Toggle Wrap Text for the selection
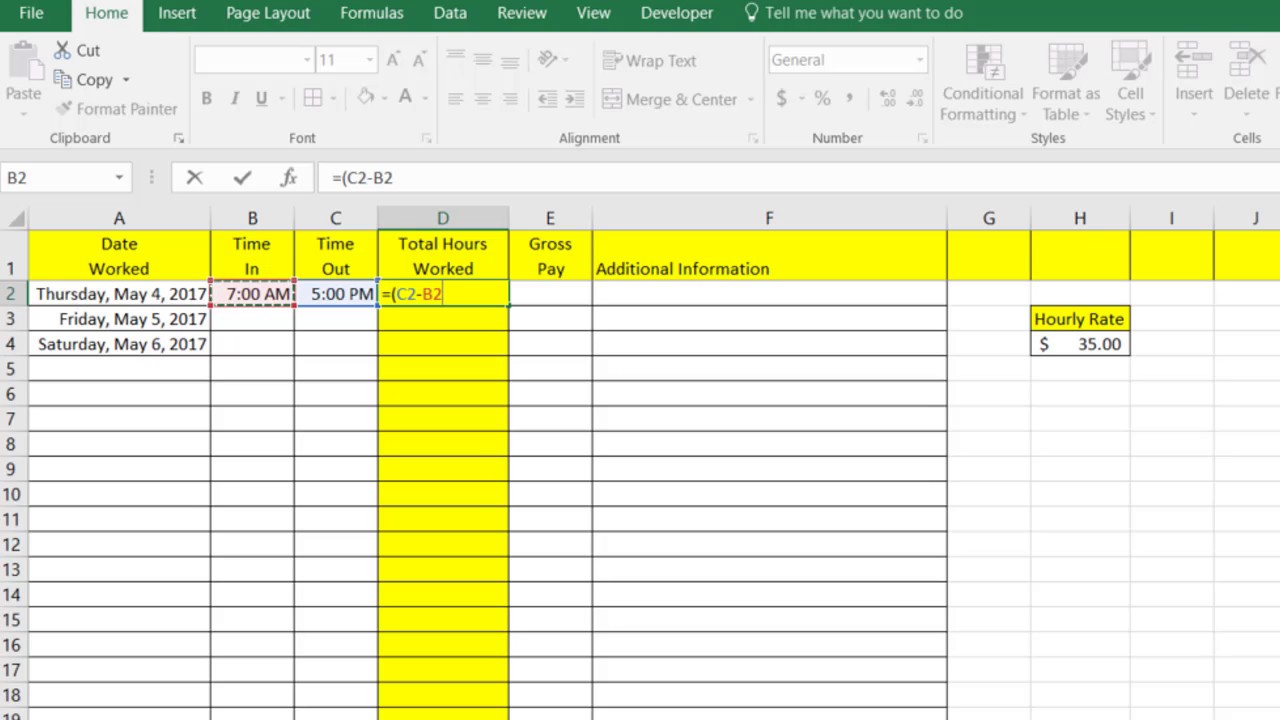 (x=649, y=60)
